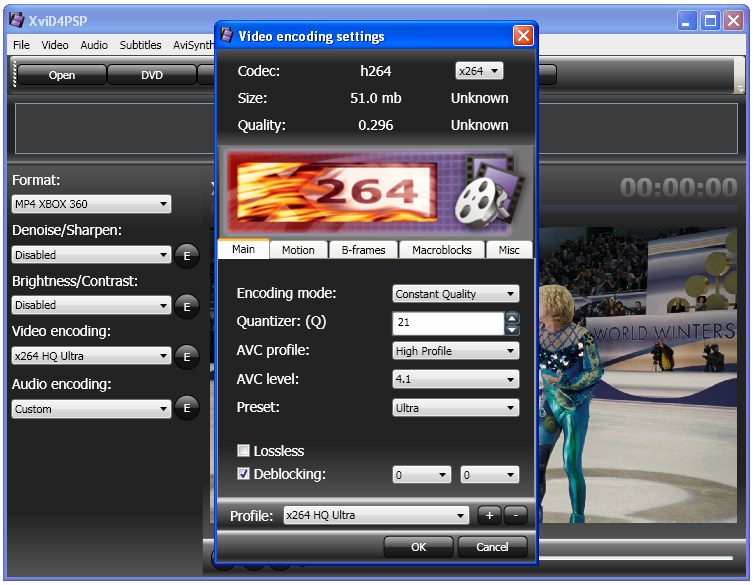The height and width of the screenshot is (585, 754).
Task: Open the Format dropdown MP4 XBOX 360
Action: click(91, 204)
